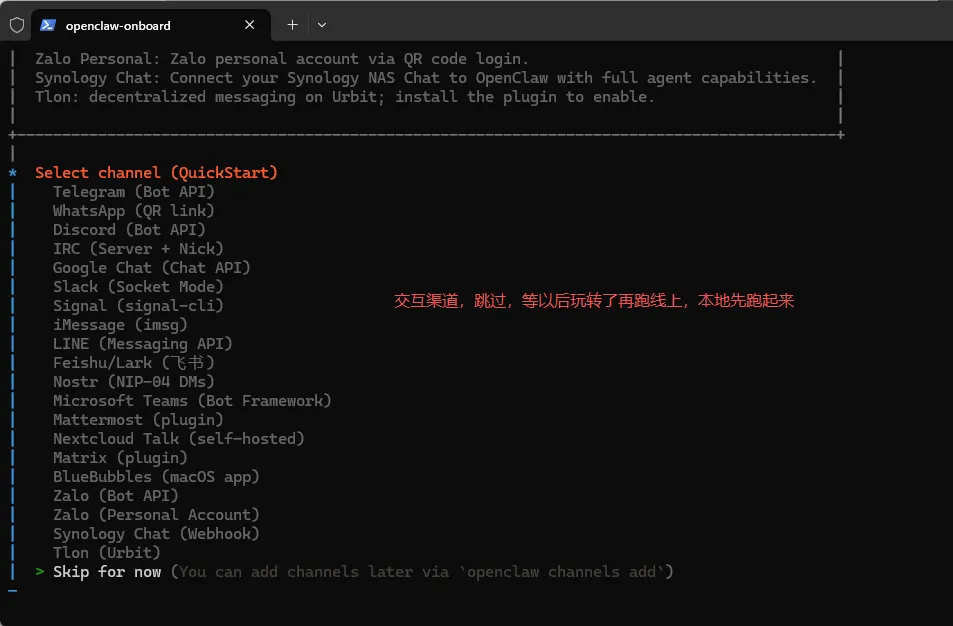Click the Tlon decentralized messaging description line
This screenshot has height=626, width=953.
coord(345,97)
